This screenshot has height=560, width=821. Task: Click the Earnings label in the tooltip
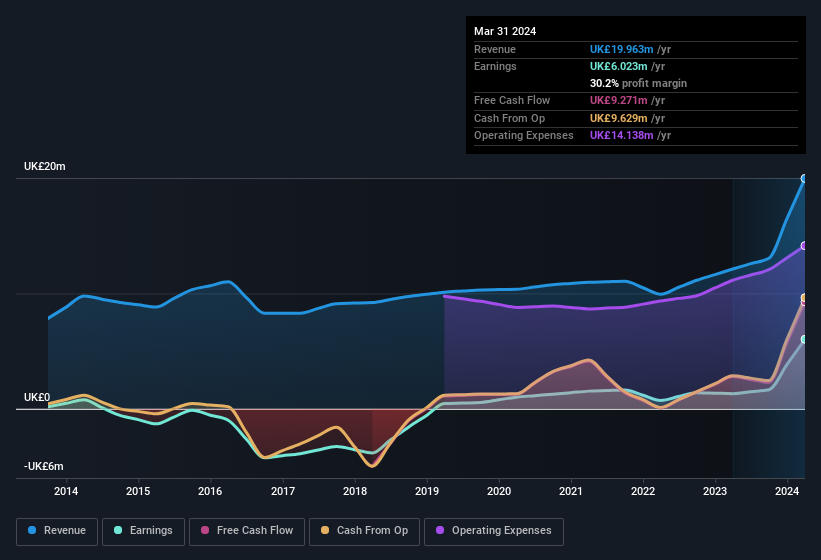(x=495, y=66)
